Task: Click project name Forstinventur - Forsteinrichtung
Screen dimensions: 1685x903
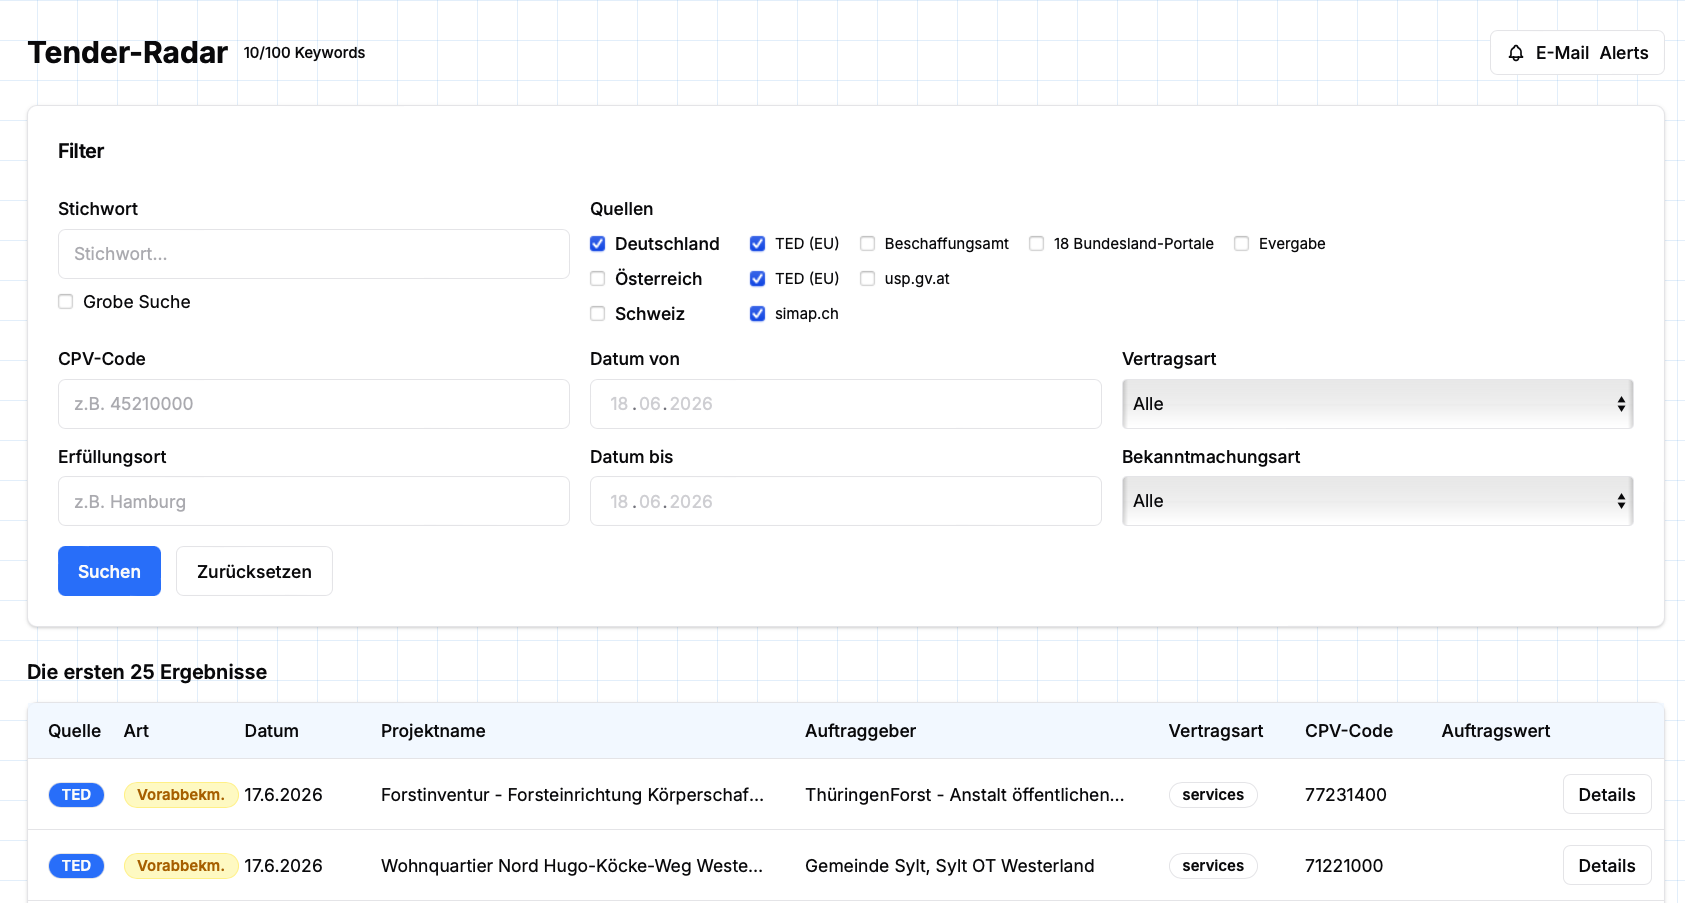Action: click(x=572, y=794)
